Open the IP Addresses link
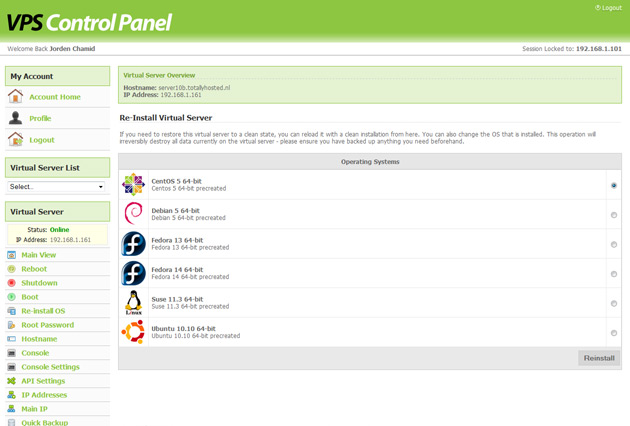Image resolution: width=630 pixels, height=426 pixels. click(44, 395)
